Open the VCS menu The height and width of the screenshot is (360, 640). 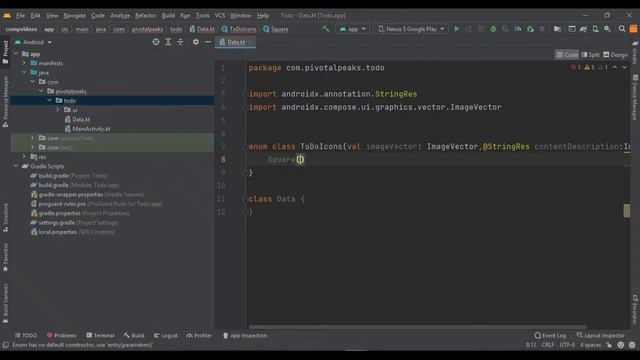pos(220,16)
